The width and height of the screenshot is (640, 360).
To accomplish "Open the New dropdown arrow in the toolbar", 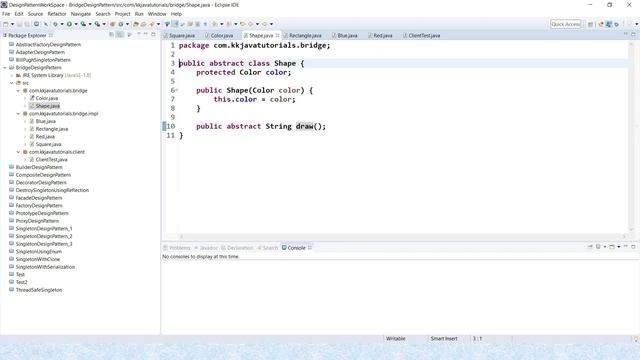I will click(12, 24).
